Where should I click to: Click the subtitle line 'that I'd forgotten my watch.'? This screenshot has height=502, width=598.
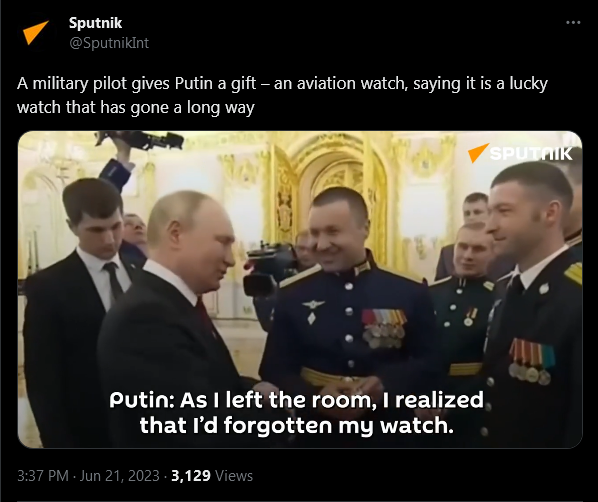click(296, 425)
